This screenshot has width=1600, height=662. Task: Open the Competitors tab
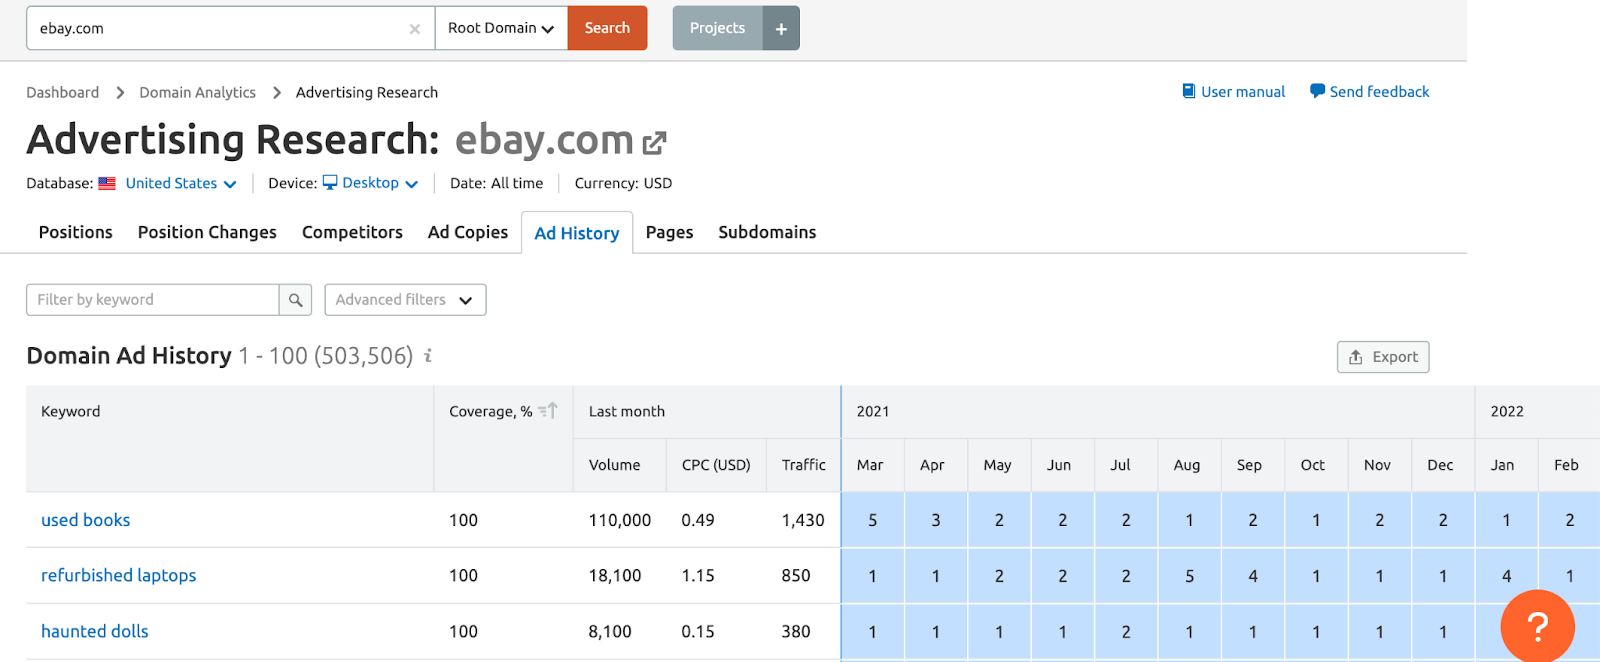[x=352, y=232]
